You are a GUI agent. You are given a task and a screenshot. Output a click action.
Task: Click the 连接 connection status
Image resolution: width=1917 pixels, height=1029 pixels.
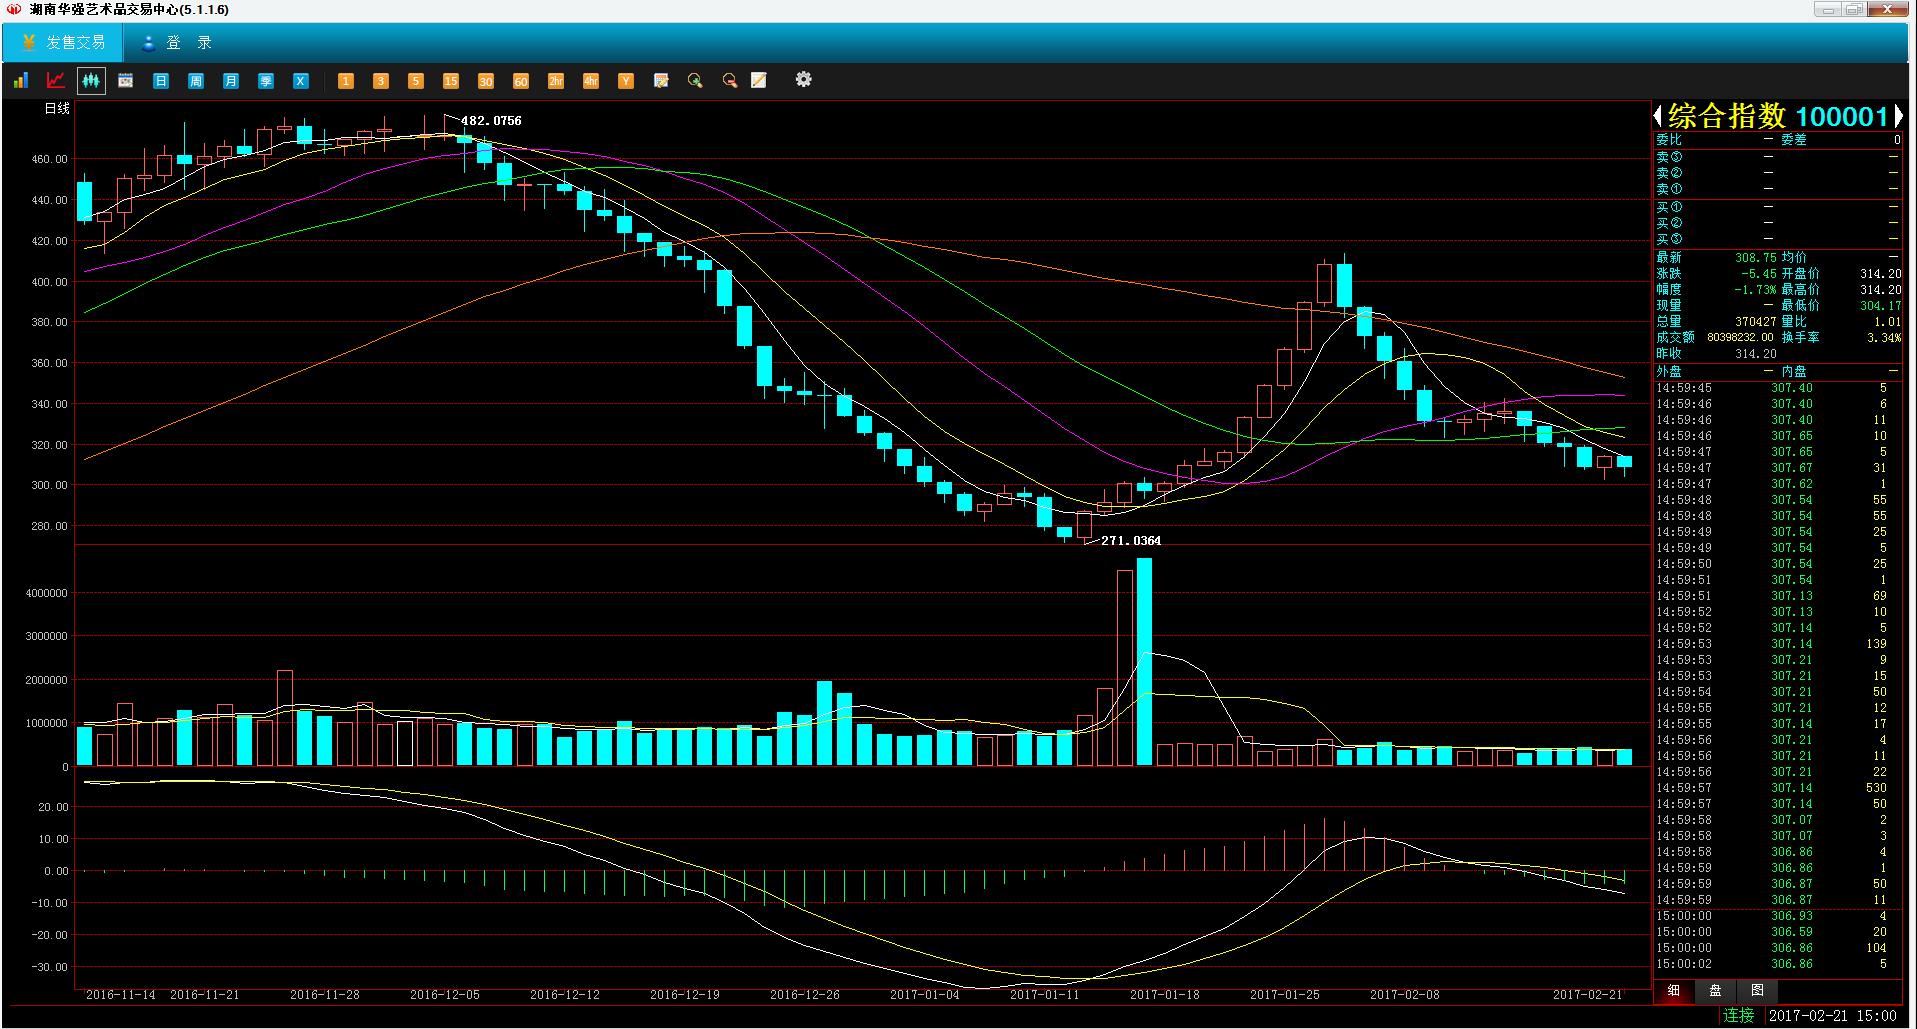point(1739,1015)
